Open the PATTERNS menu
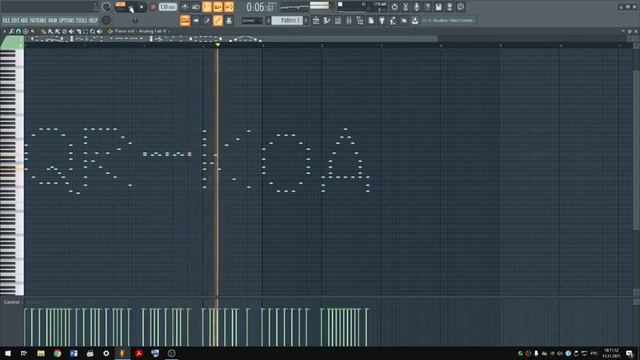This screenshot has width=640, height=360. [x=38, y=20]
